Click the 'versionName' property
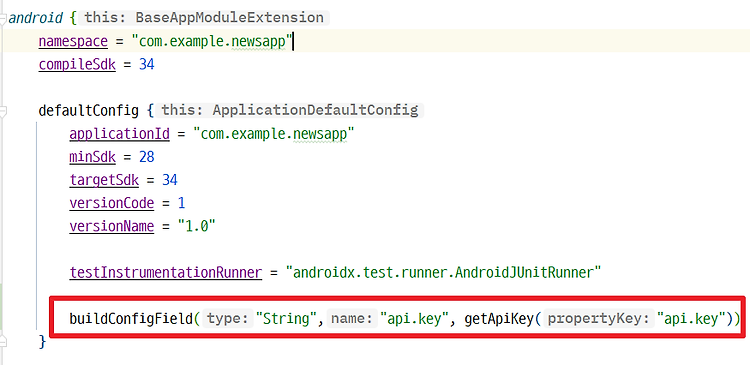The image size is (750, 365). click(112, 226)
